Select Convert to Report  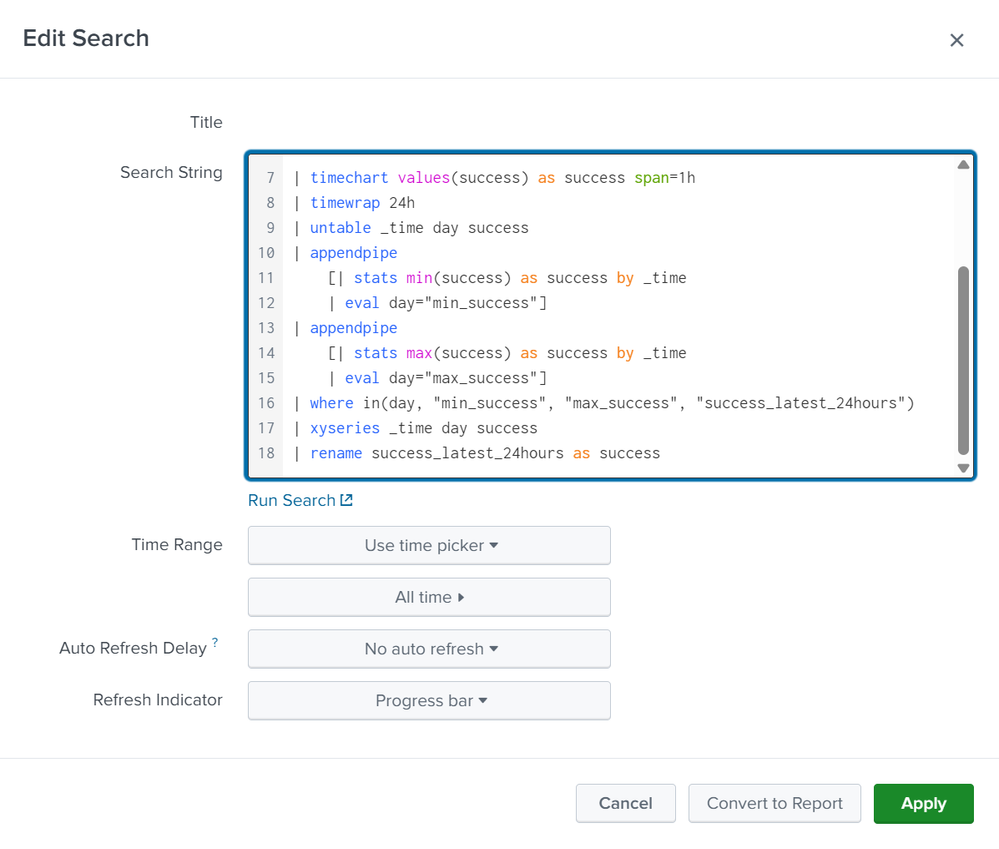pos(774,803)
